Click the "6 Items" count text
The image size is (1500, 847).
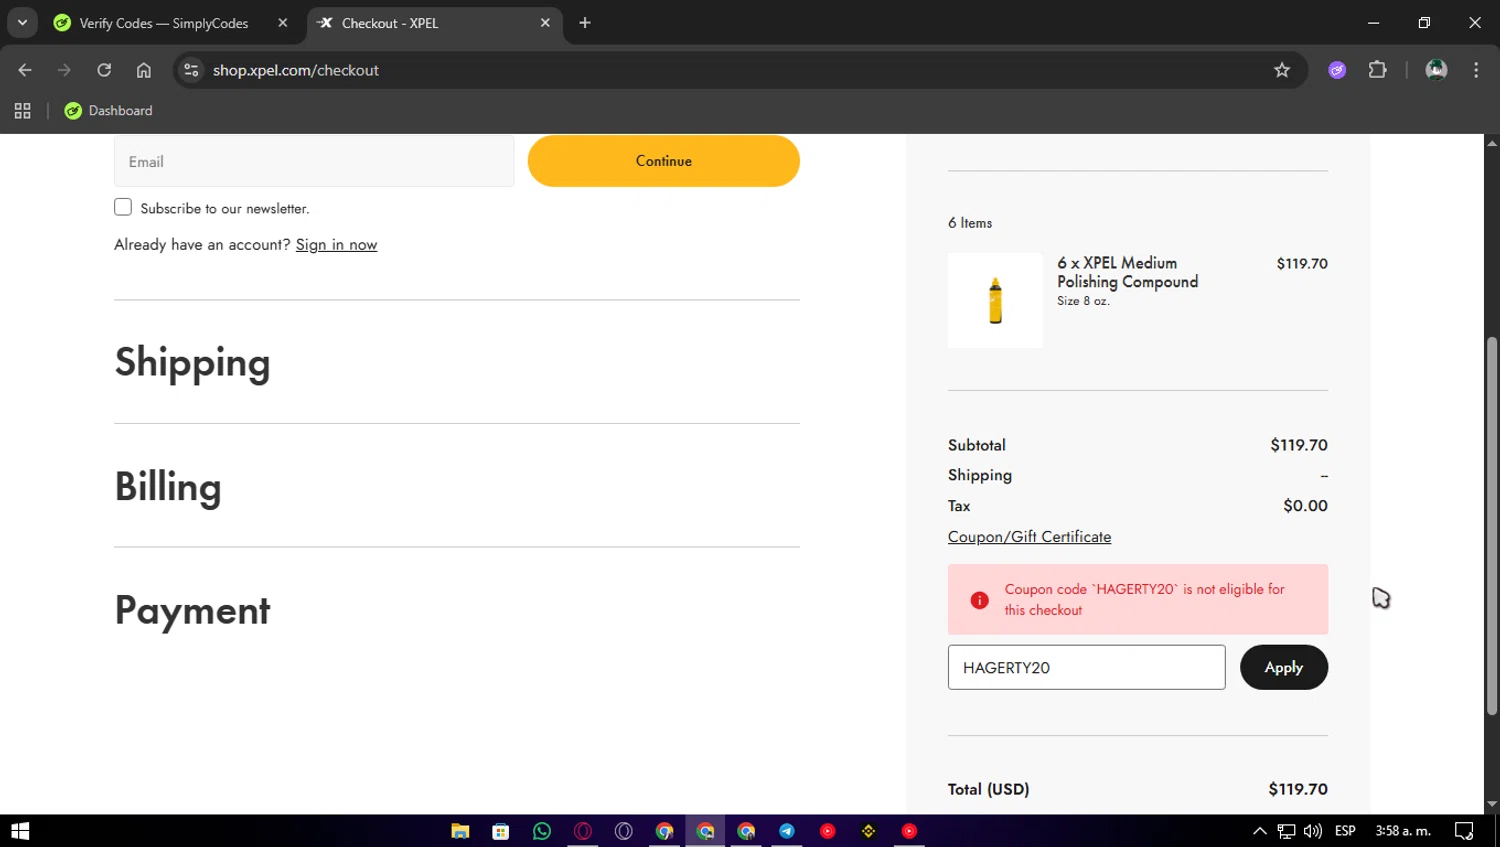(x=970, y=223)
